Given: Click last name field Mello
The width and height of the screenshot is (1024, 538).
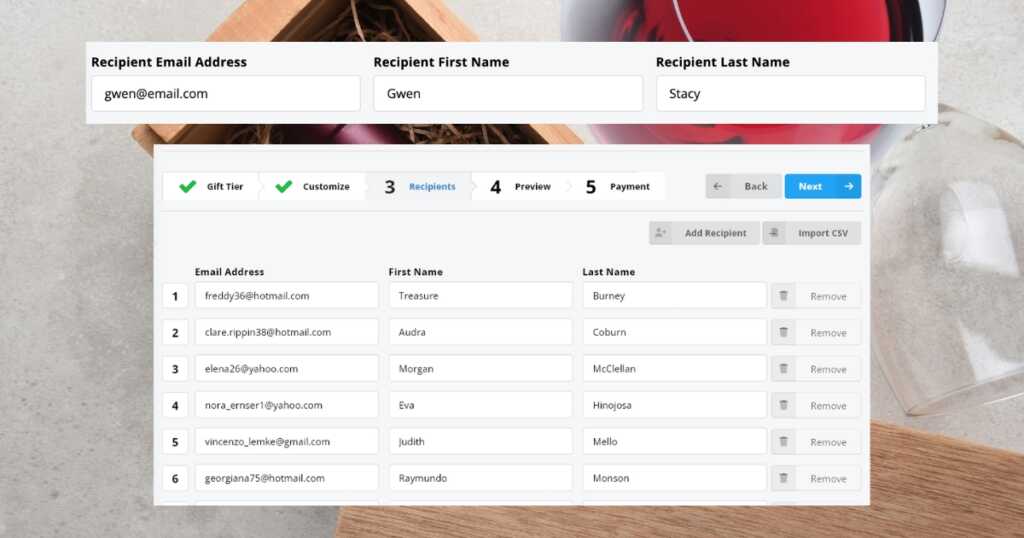Looking at the screenshot, I should click(675, 442).
